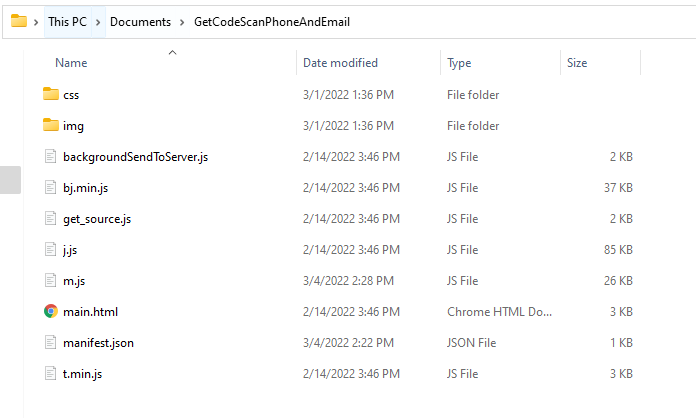Click the Type column header
Image resolution: width=696 pixels, height=418 pixels.
(x=459, y=63)
